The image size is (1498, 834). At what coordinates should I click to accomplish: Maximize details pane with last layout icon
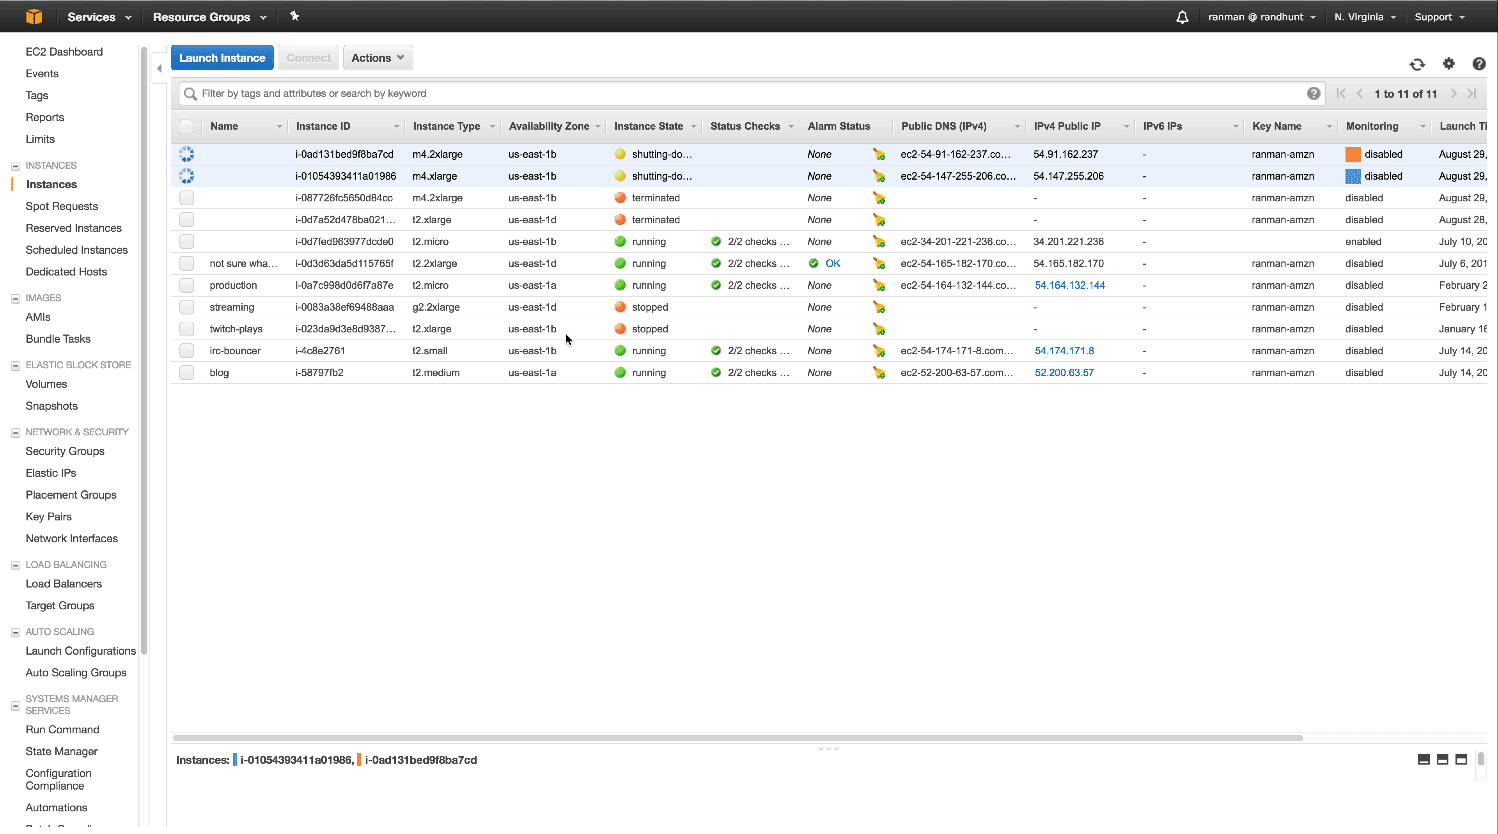(1461, 760)
